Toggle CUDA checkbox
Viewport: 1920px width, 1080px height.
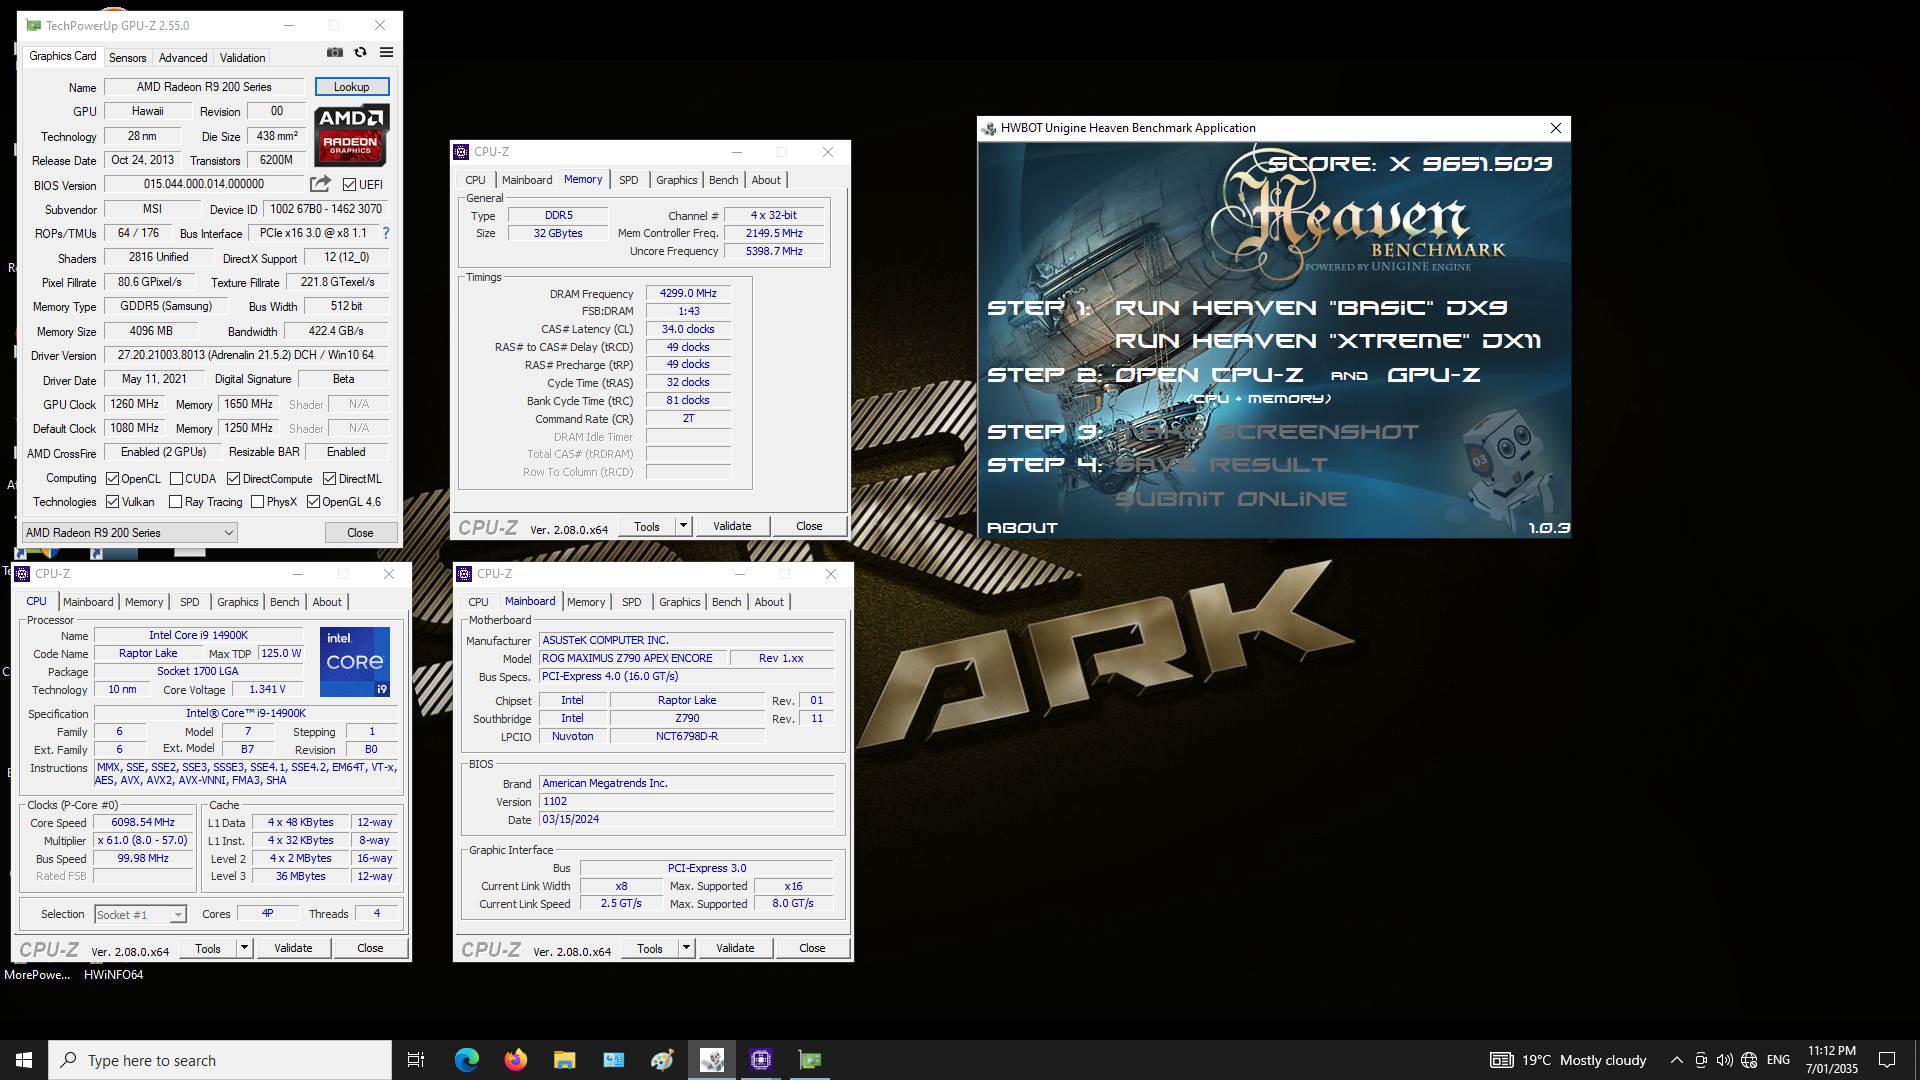(176, 479)
